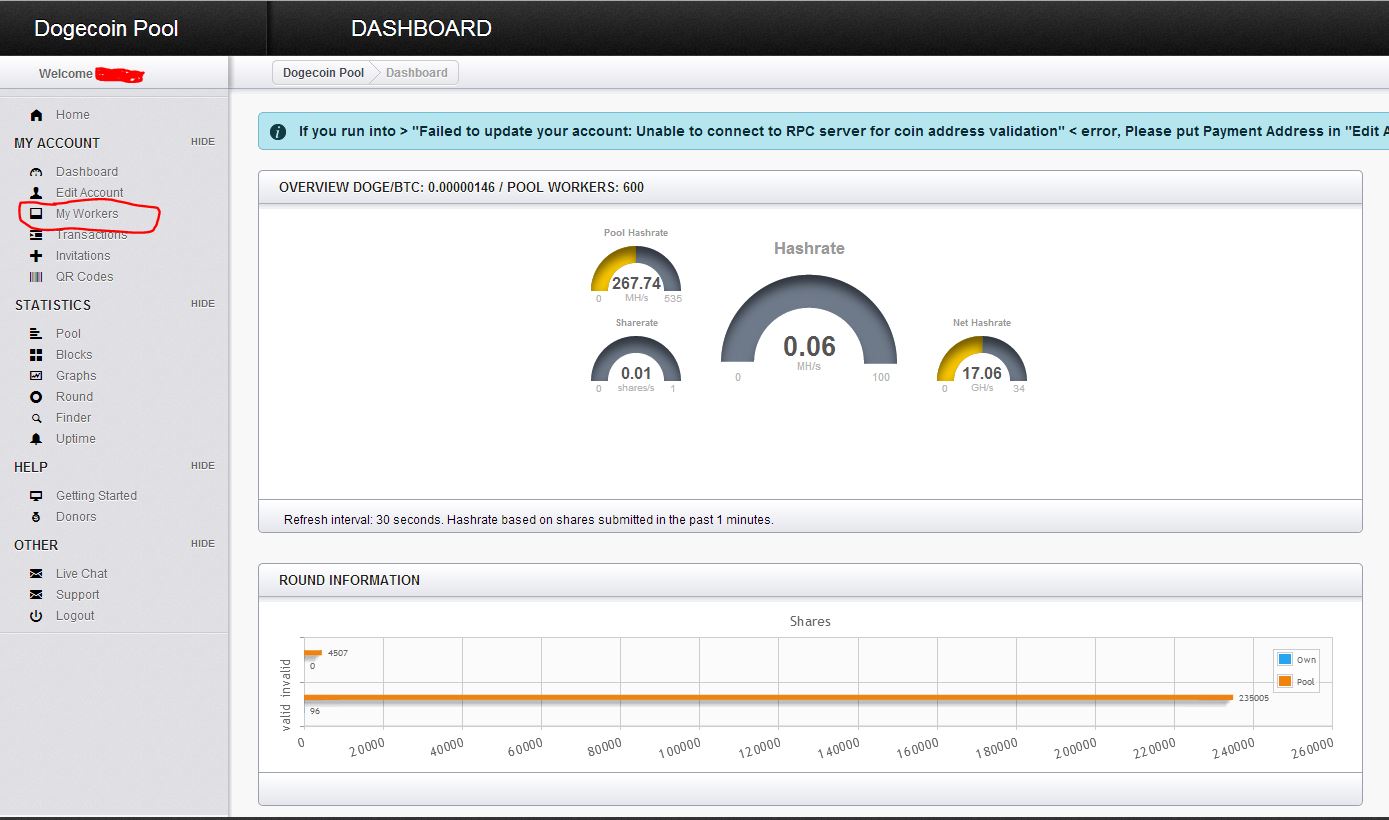Hide the Statistics section

203,304
